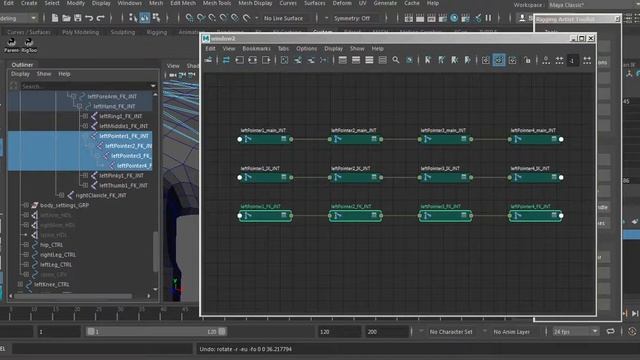Click the input and output connections icon in Node Editor
Screen dimensions: 640x360
[x=253, y=60]
